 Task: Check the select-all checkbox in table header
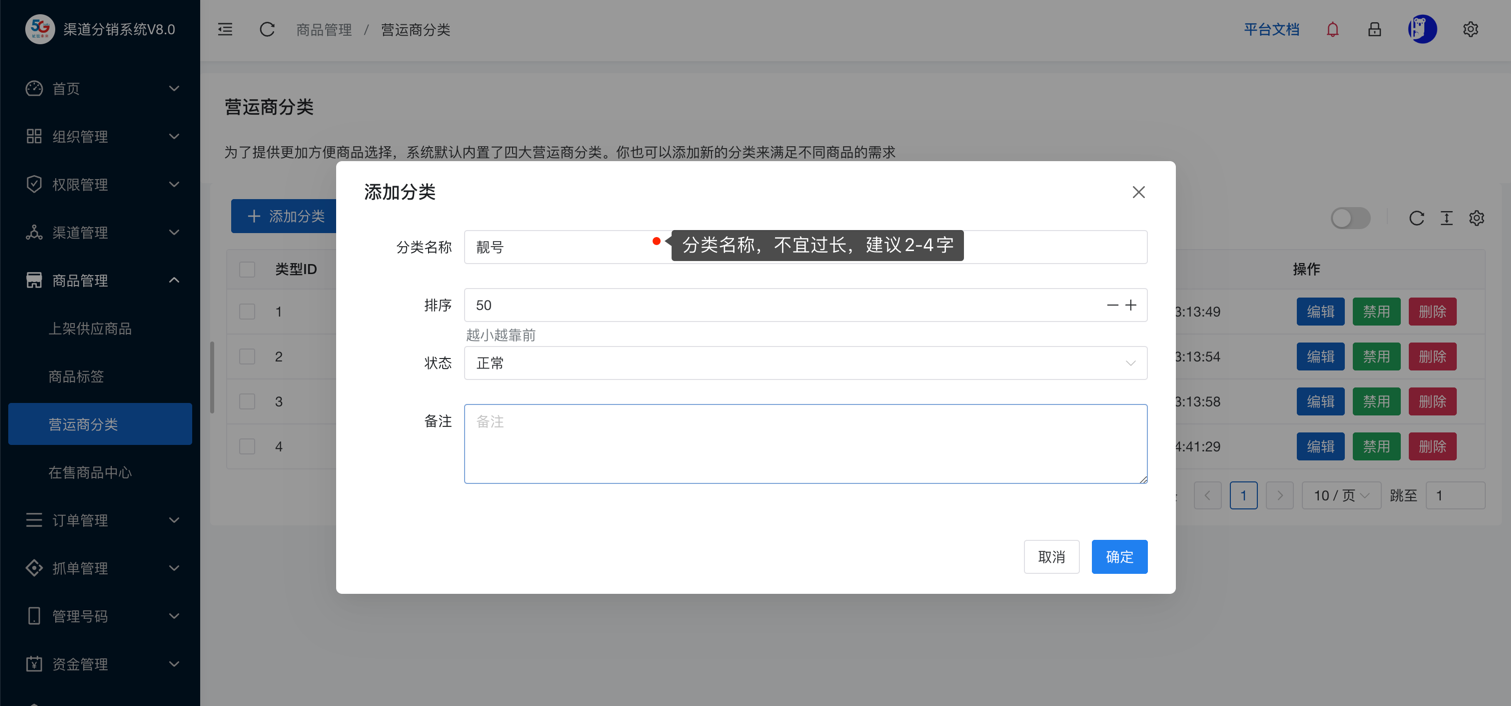(x=247, y=269)
